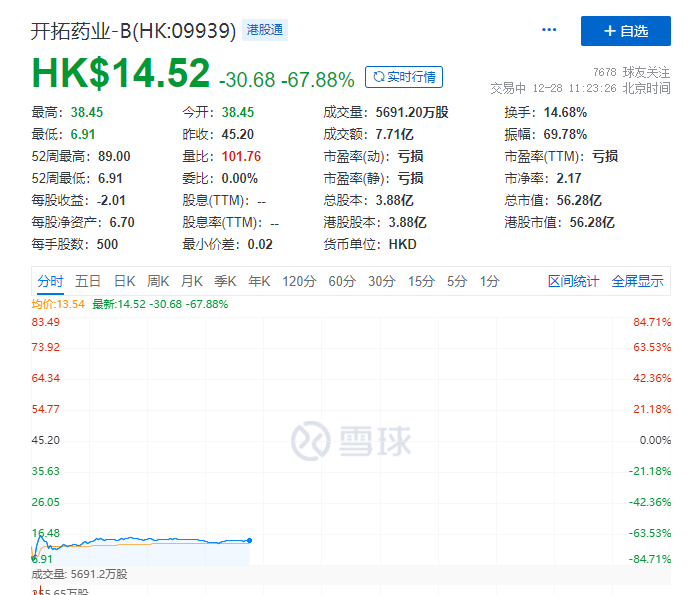The width and height of the screenshot is (691, 595).
Task: Click the 港股通 tag badge
Action: tap(265, 30)
